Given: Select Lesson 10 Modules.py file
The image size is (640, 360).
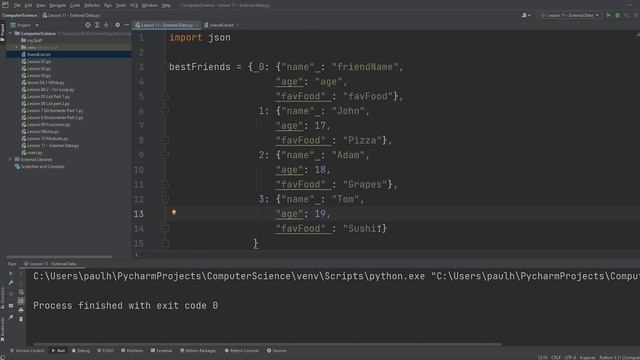Looking at the screenshot, I should click(45, 138).
